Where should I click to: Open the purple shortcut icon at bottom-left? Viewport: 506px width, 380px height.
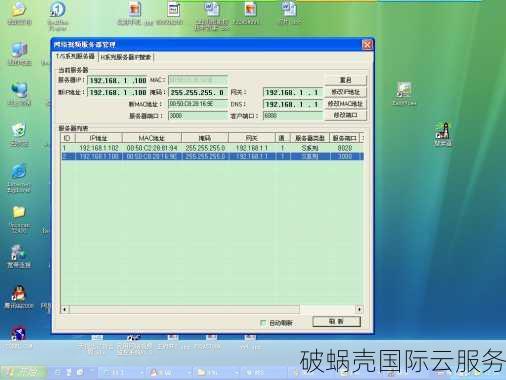18,333
